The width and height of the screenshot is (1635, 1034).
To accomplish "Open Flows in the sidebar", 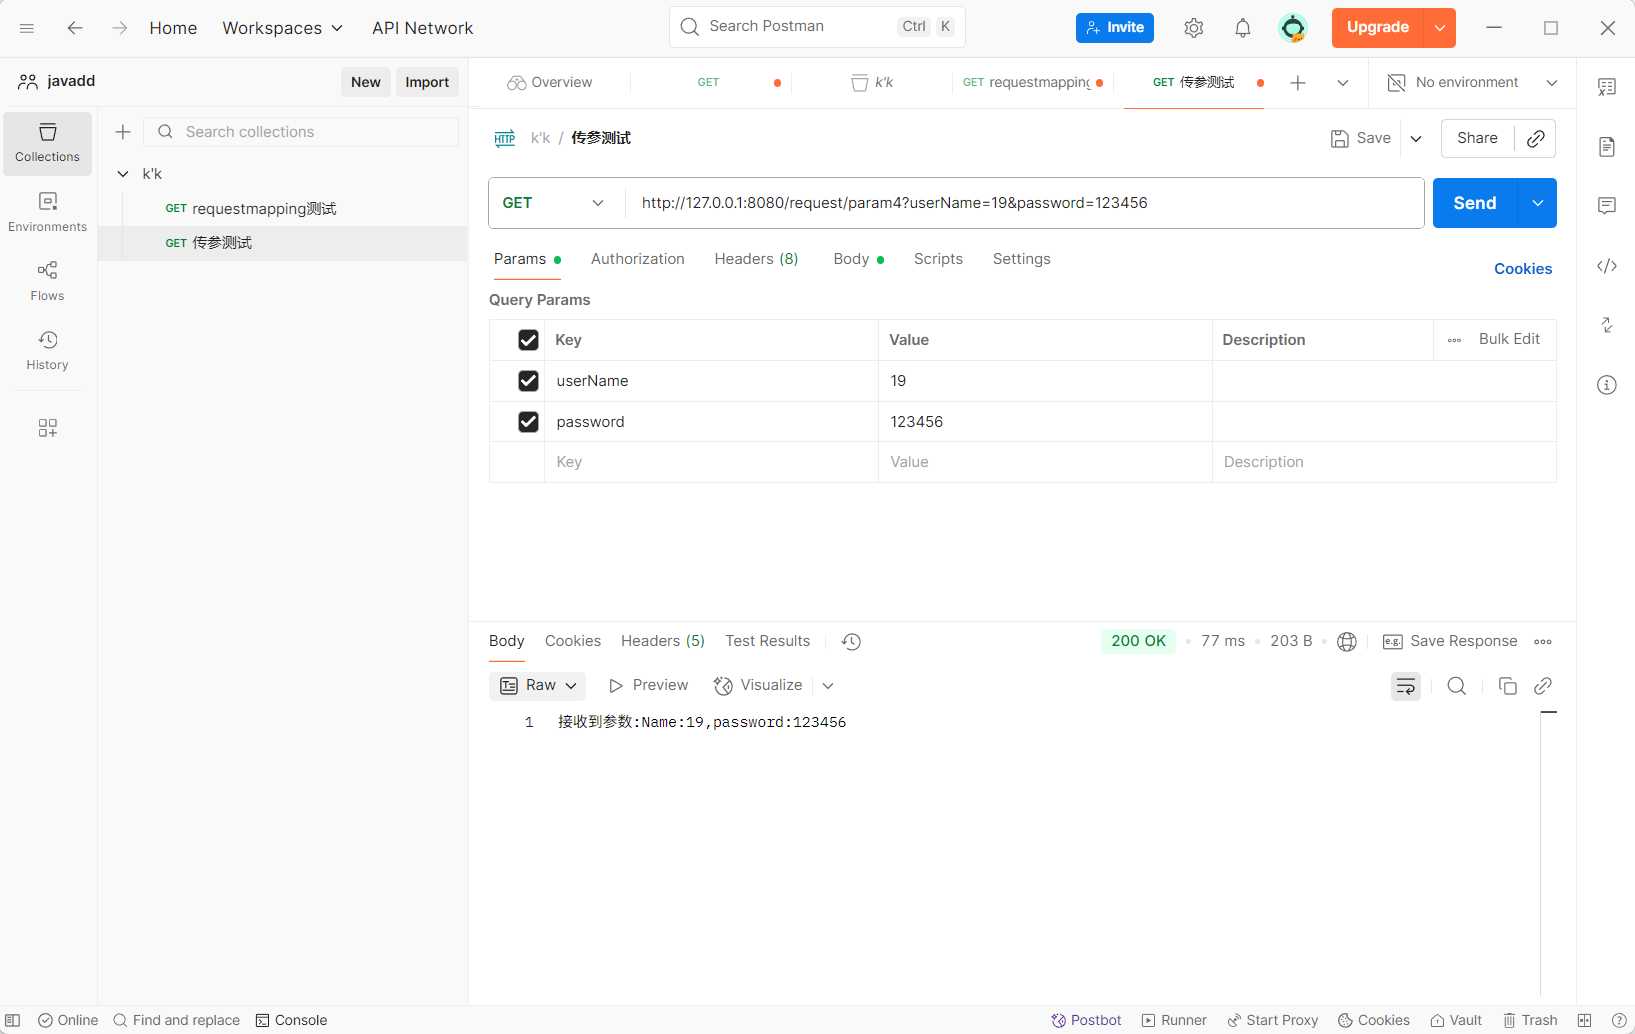I will [47, 282].
